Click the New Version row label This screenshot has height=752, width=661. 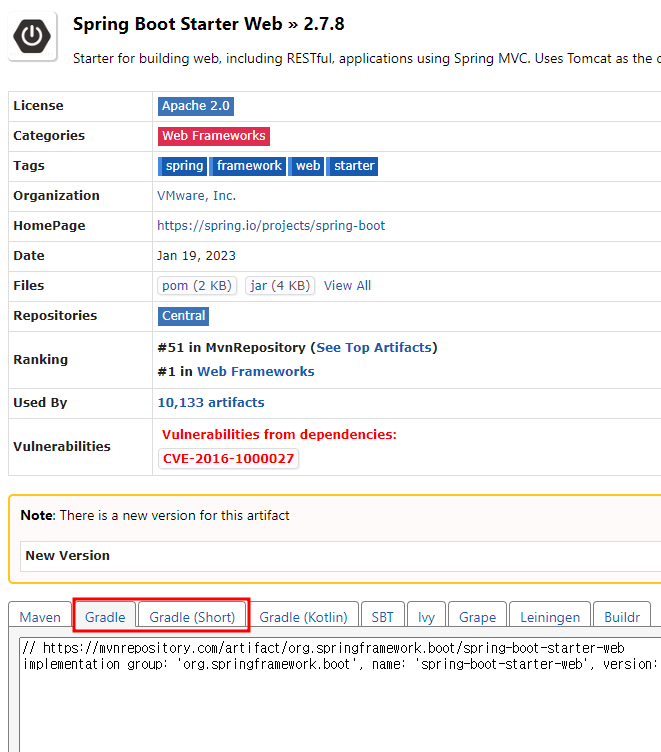pyautogui.click(x=68, y=555)
